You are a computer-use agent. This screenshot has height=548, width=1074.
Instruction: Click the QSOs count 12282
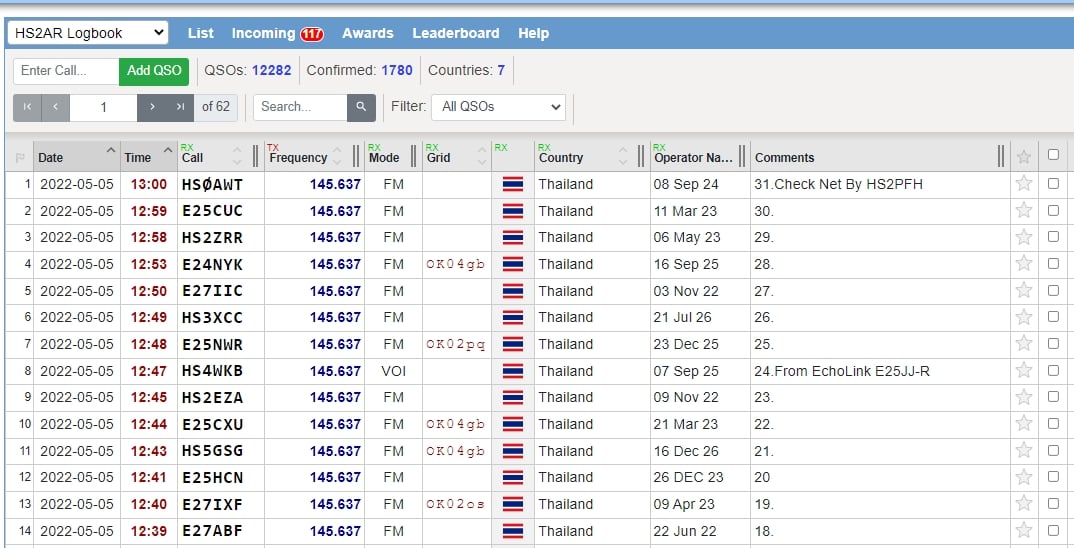(272, 70)
